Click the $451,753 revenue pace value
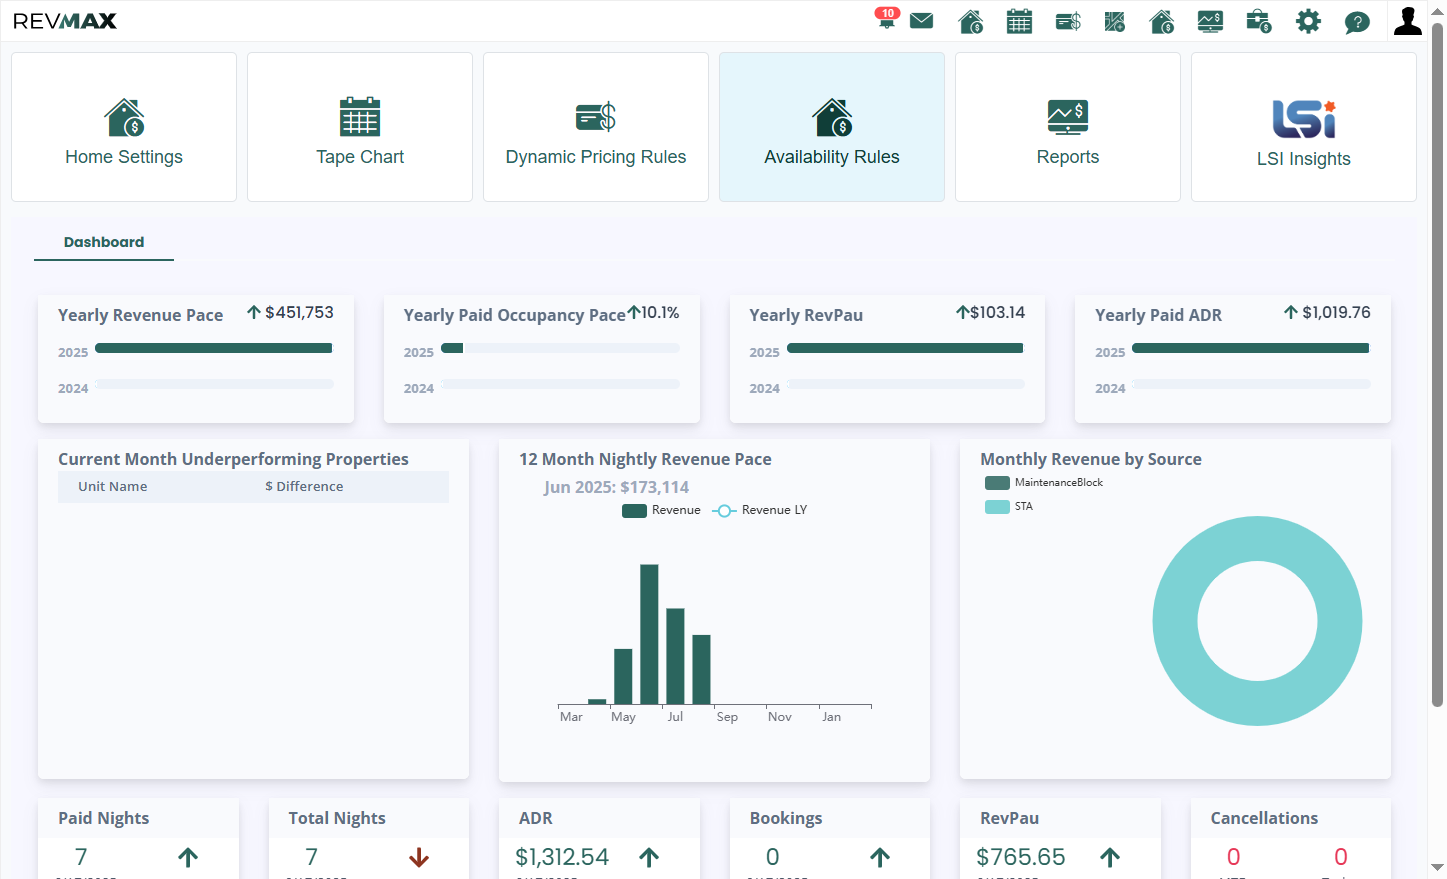The height and width of the screenshot is (879, 1447). 299,313
